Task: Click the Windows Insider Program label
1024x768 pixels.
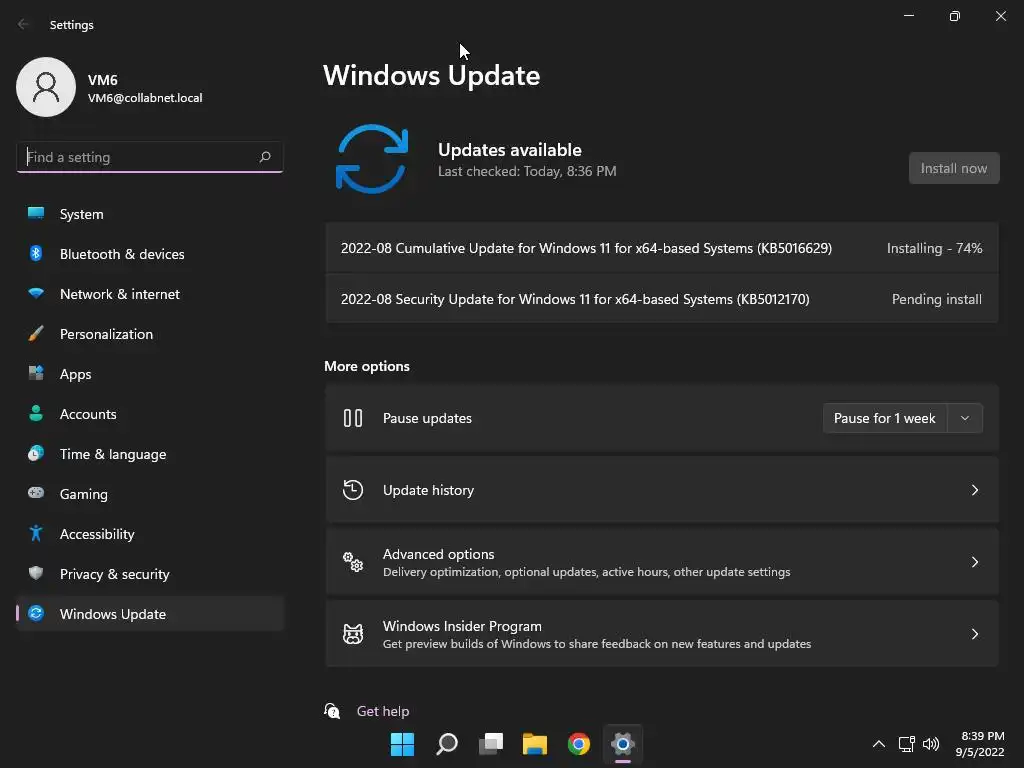Action: 462,626
